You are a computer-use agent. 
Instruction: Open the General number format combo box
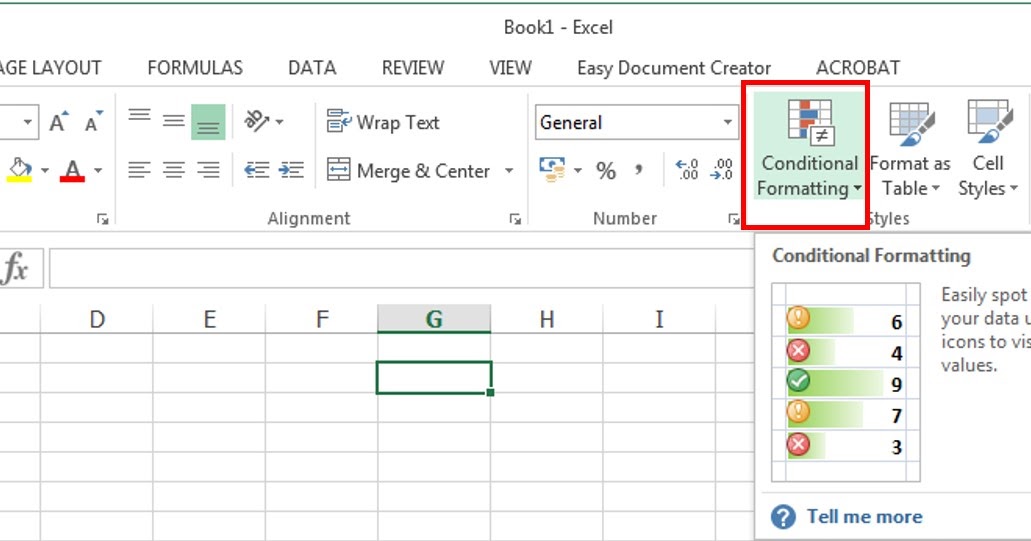pos(636,122)
